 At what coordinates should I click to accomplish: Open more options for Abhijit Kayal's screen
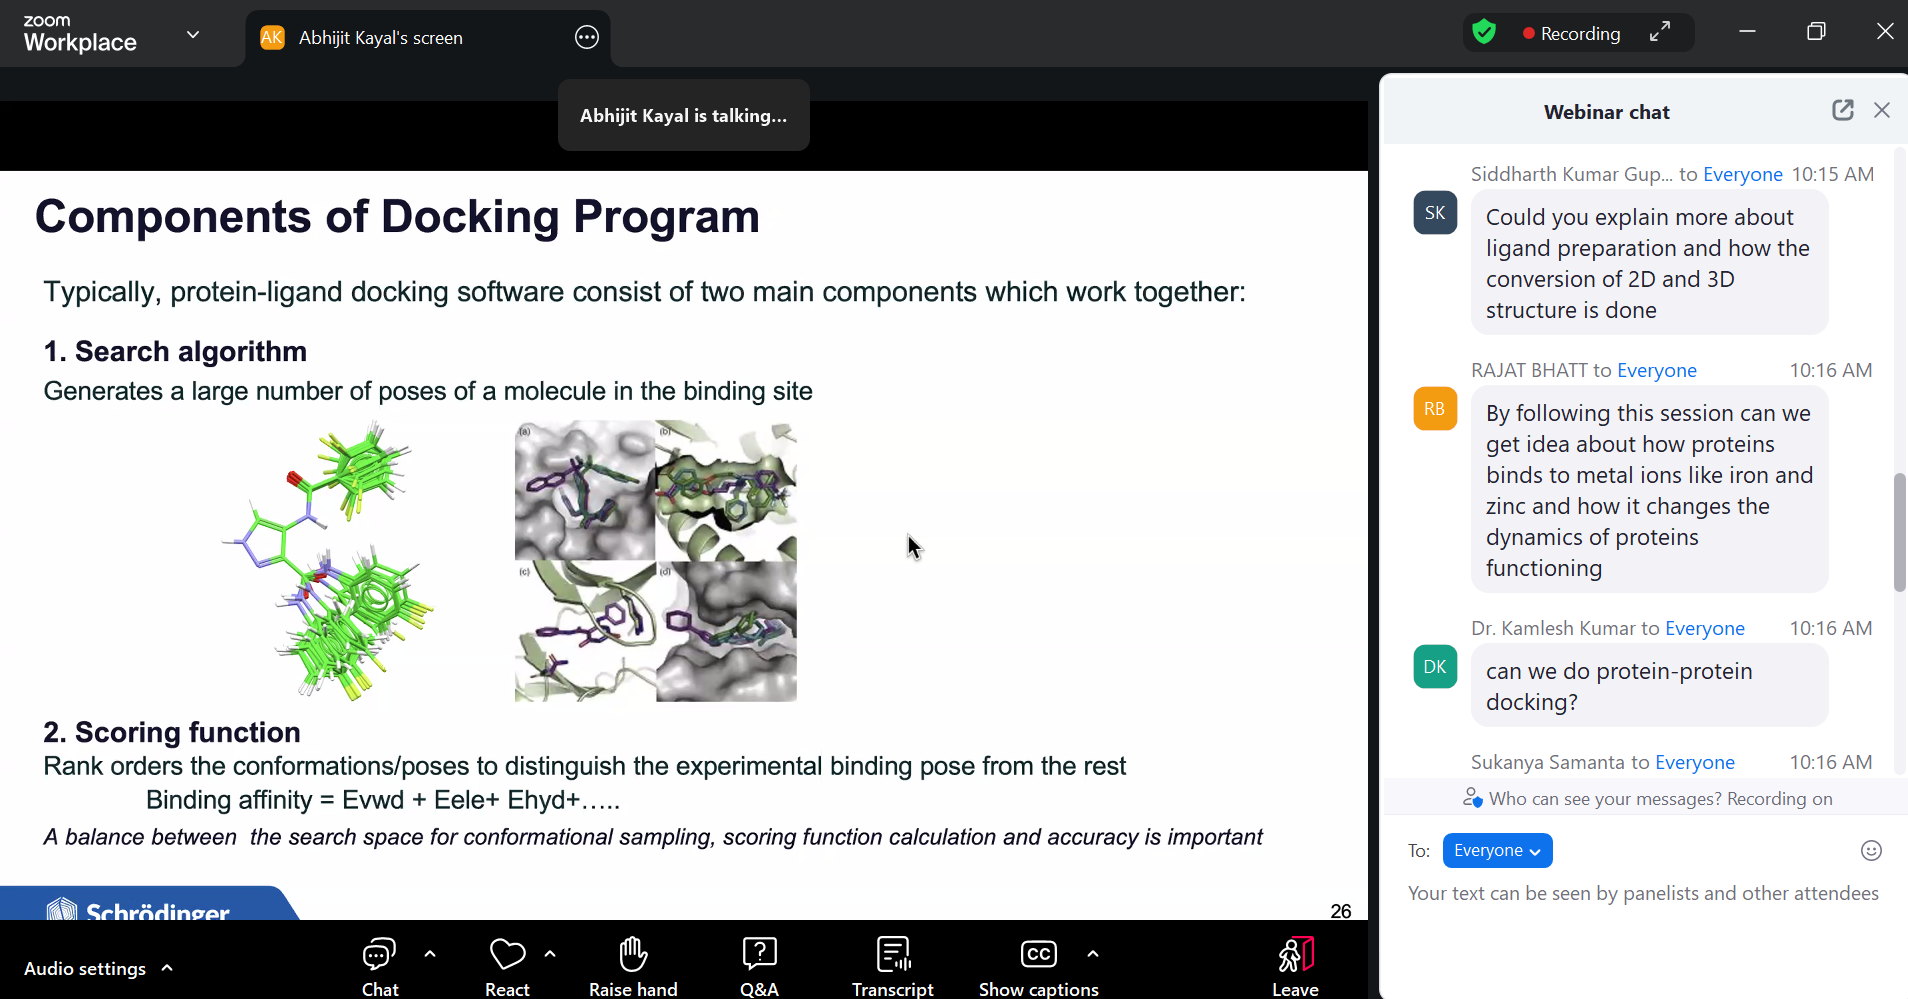point(587,38)
